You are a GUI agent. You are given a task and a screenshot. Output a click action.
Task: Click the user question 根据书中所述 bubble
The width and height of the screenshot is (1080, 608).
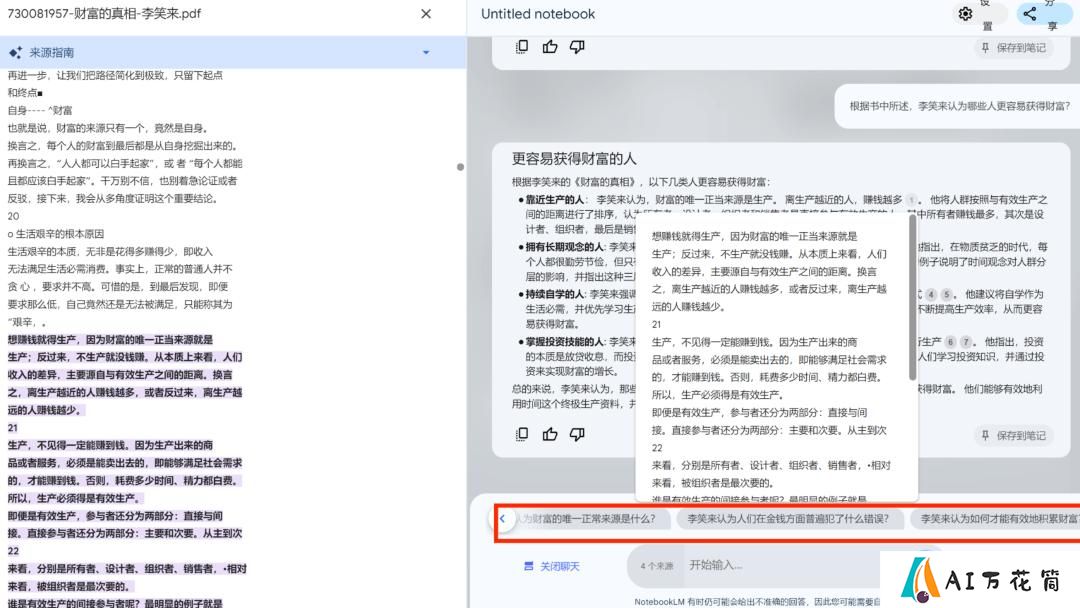click(959, 106)
